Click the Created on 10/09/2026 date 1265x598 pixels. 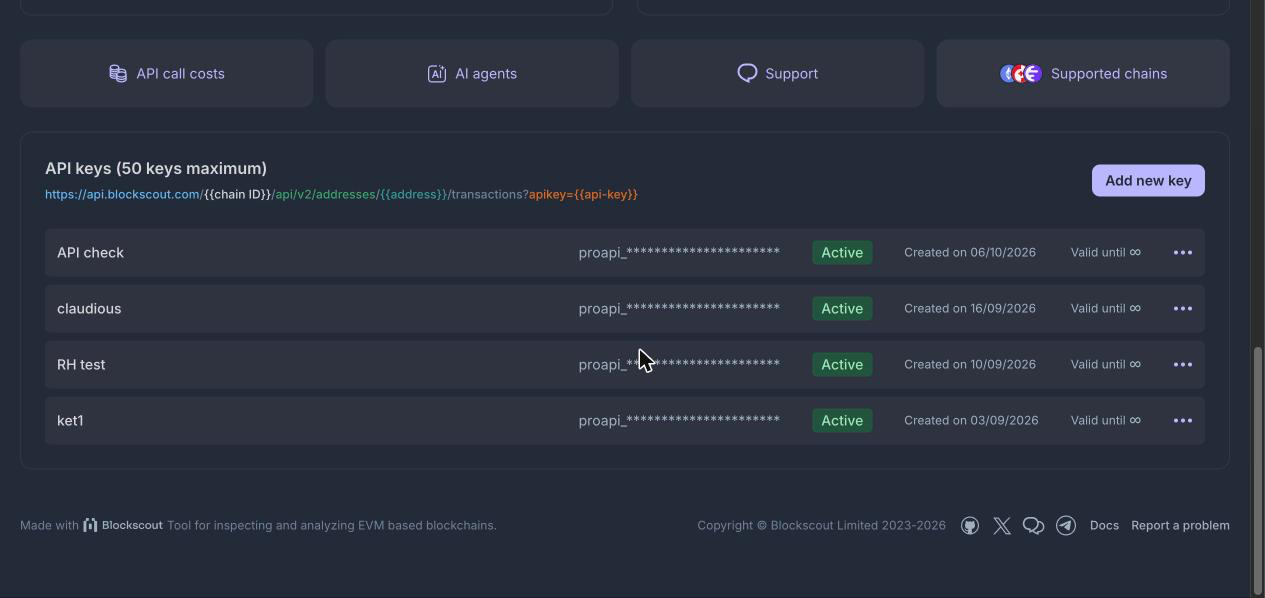(x=970, y=364)
